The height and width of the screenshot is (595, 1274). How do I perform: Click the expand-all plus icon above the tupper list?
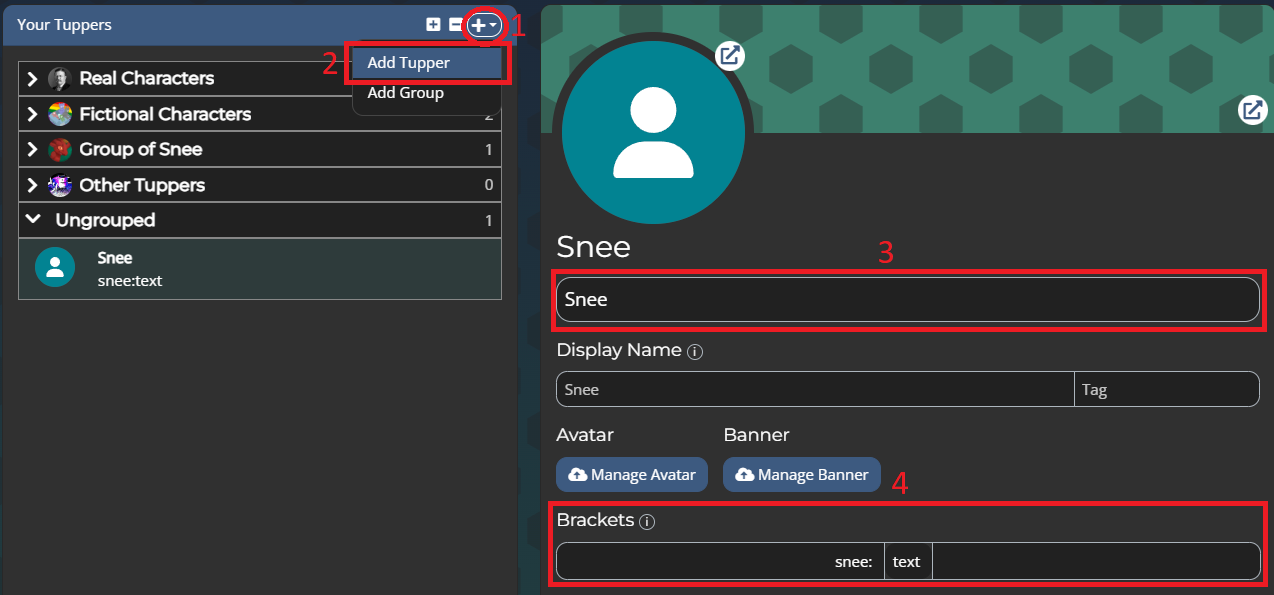pos(433,24)
